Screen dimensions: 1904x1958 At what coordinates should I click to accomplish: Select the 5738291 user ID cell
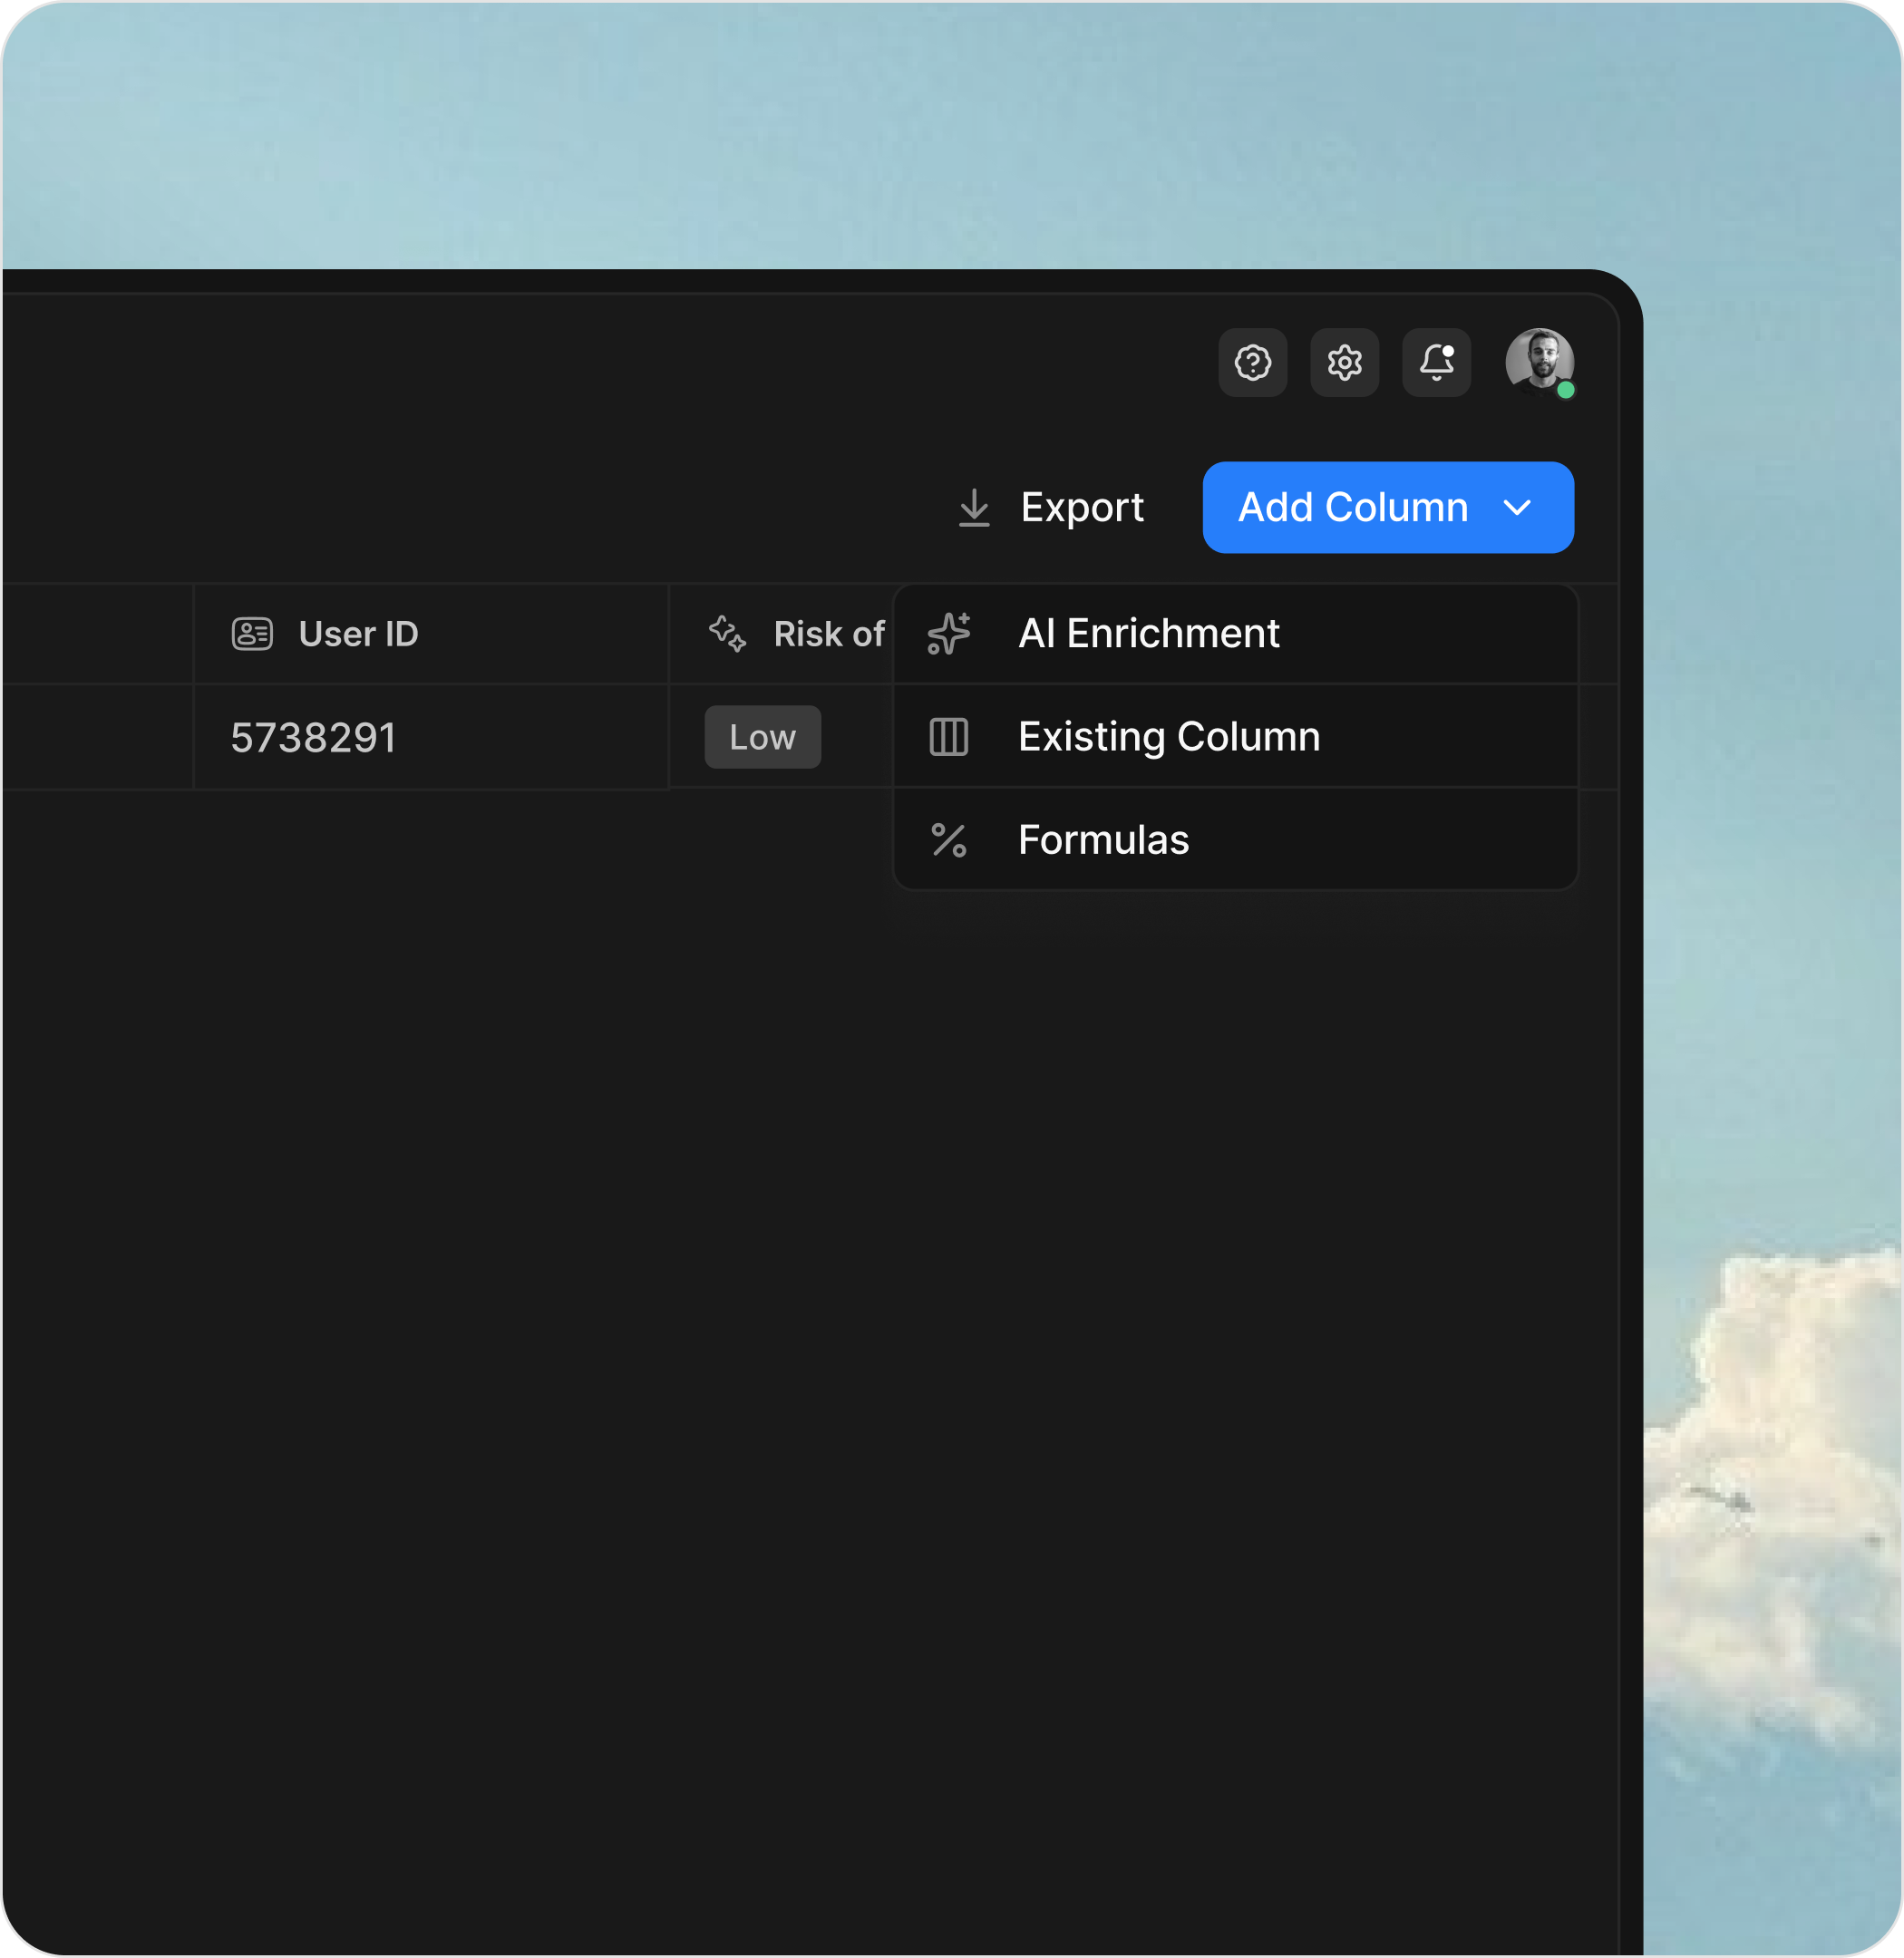tap(313, 737)
